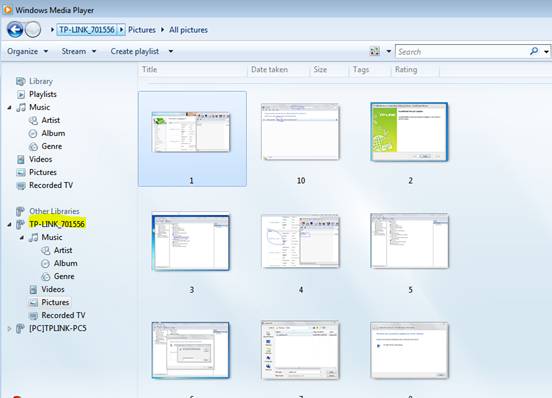
Task: Click the Forward navigation button
Action: 33,30
